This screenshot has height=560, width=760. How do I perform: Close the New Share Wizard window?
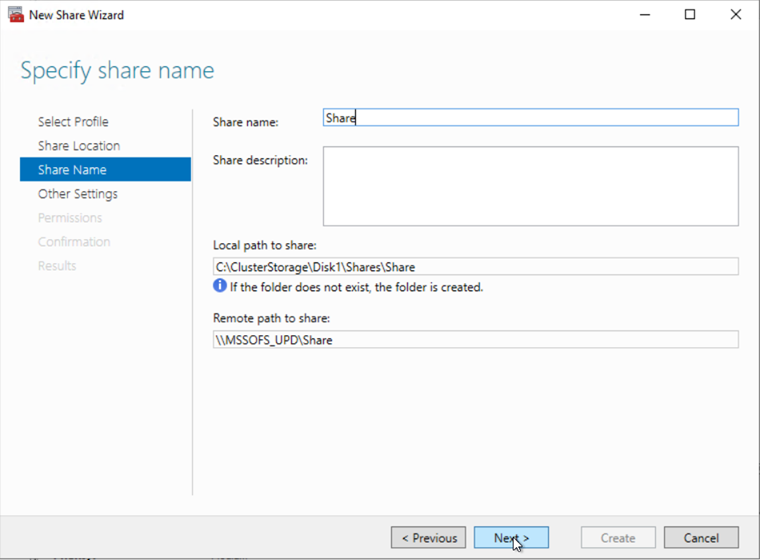[736, 15]
